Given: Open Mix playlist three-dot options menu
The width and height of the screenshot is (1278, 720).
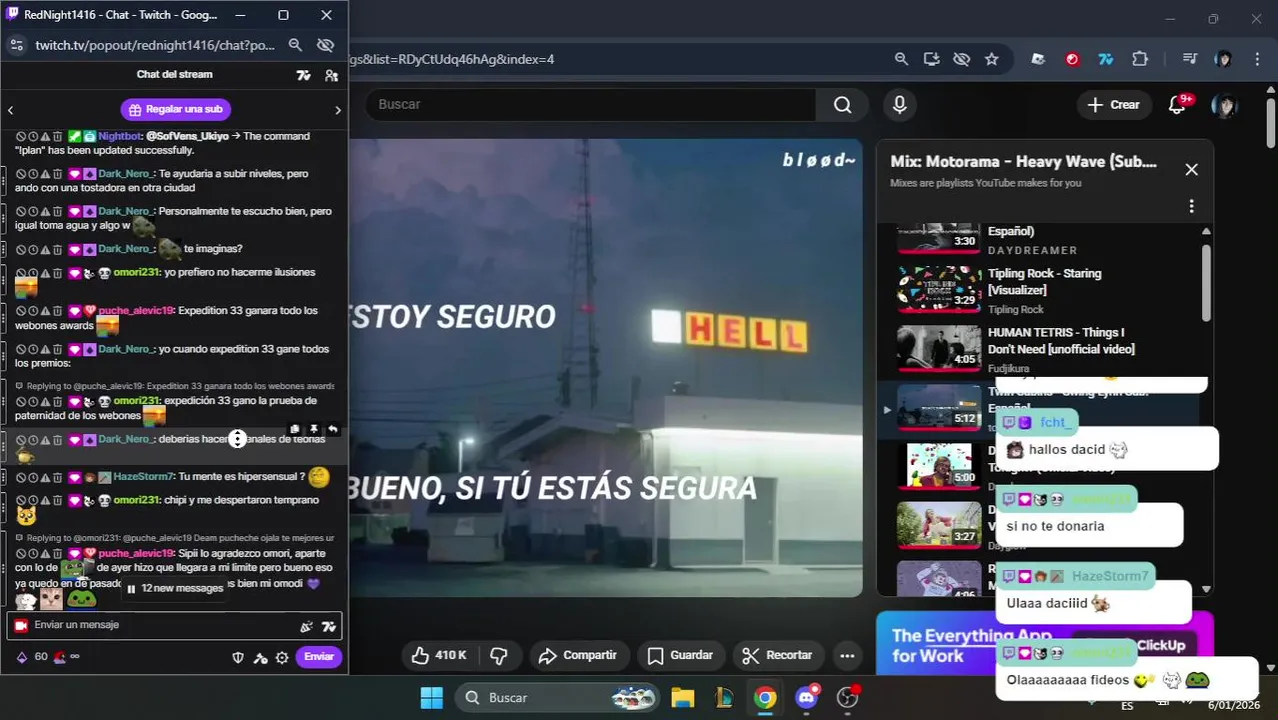Looking at the screenshot, I should [x=1191, y=206].
